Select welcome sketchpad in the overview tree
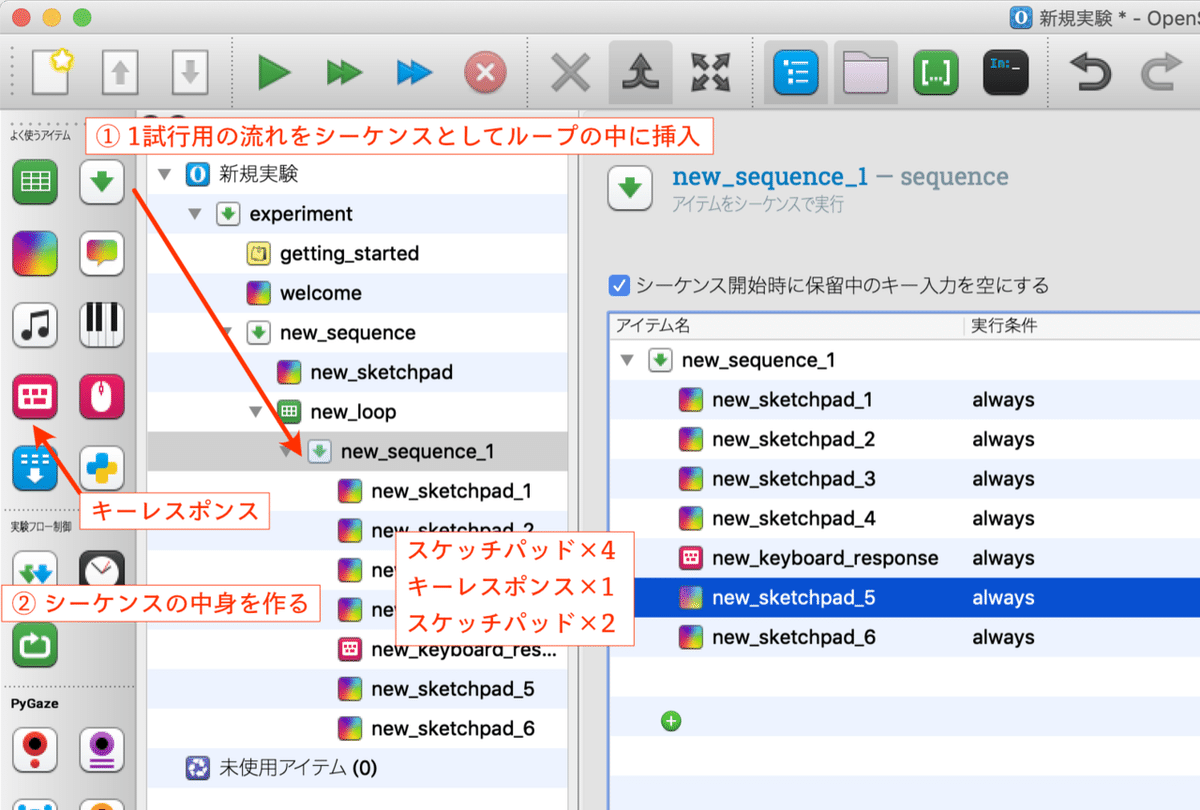The height and width of the screenshot is (810, 1200). tap(321, 293)
